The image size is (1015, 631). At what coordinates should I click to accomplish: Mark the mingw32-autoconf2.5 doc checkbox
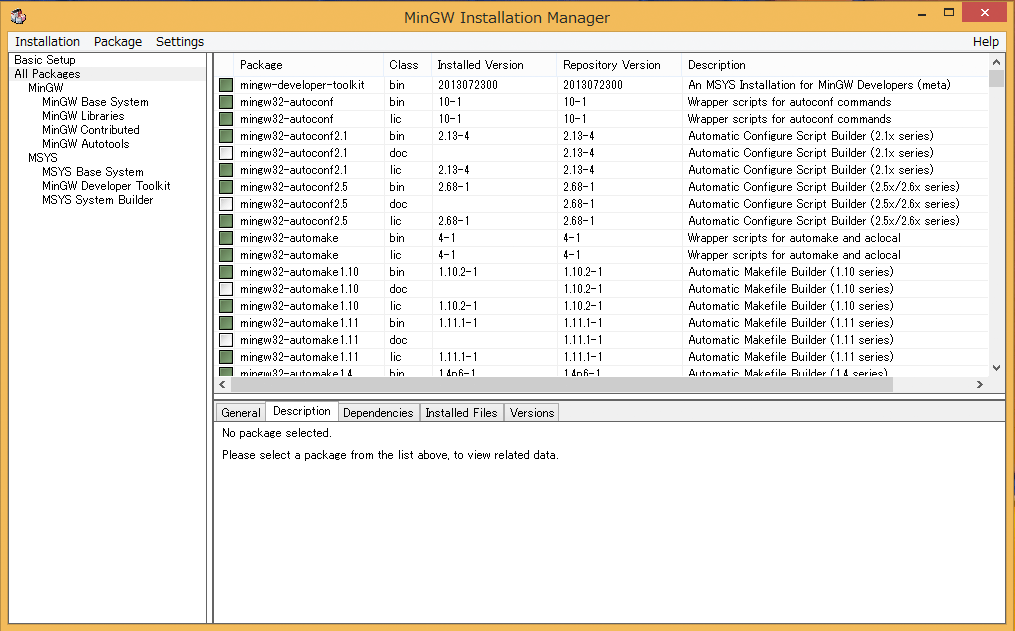click(226, 204)
